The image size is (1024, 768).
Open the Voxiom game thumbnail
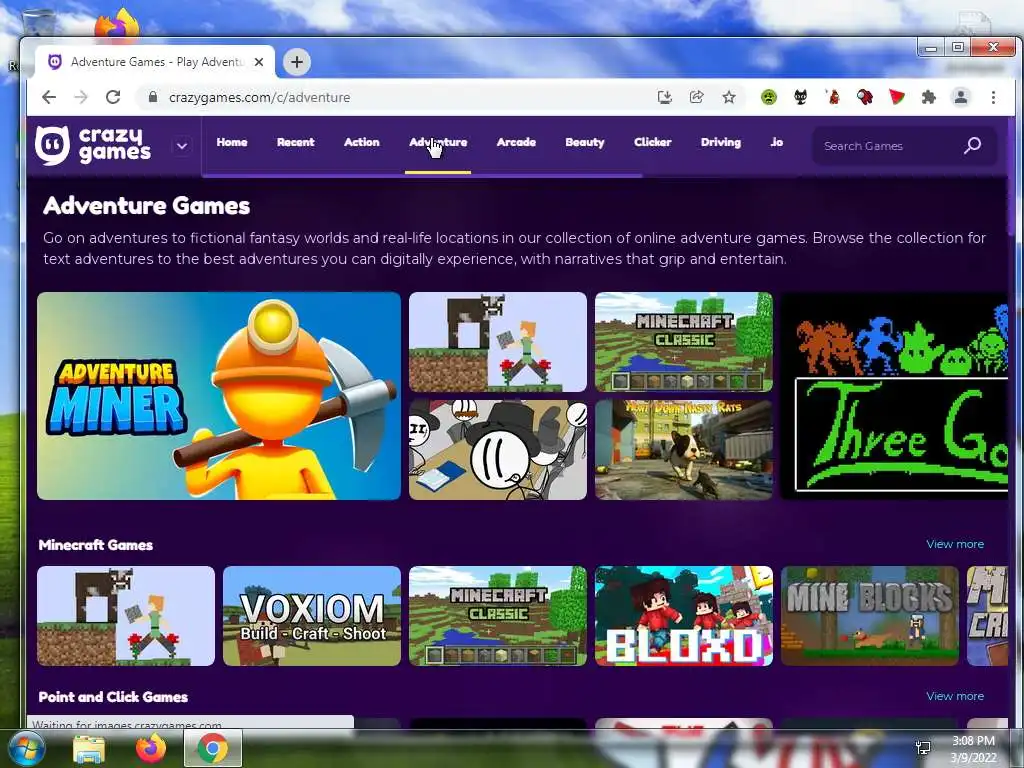coord(312,616)
